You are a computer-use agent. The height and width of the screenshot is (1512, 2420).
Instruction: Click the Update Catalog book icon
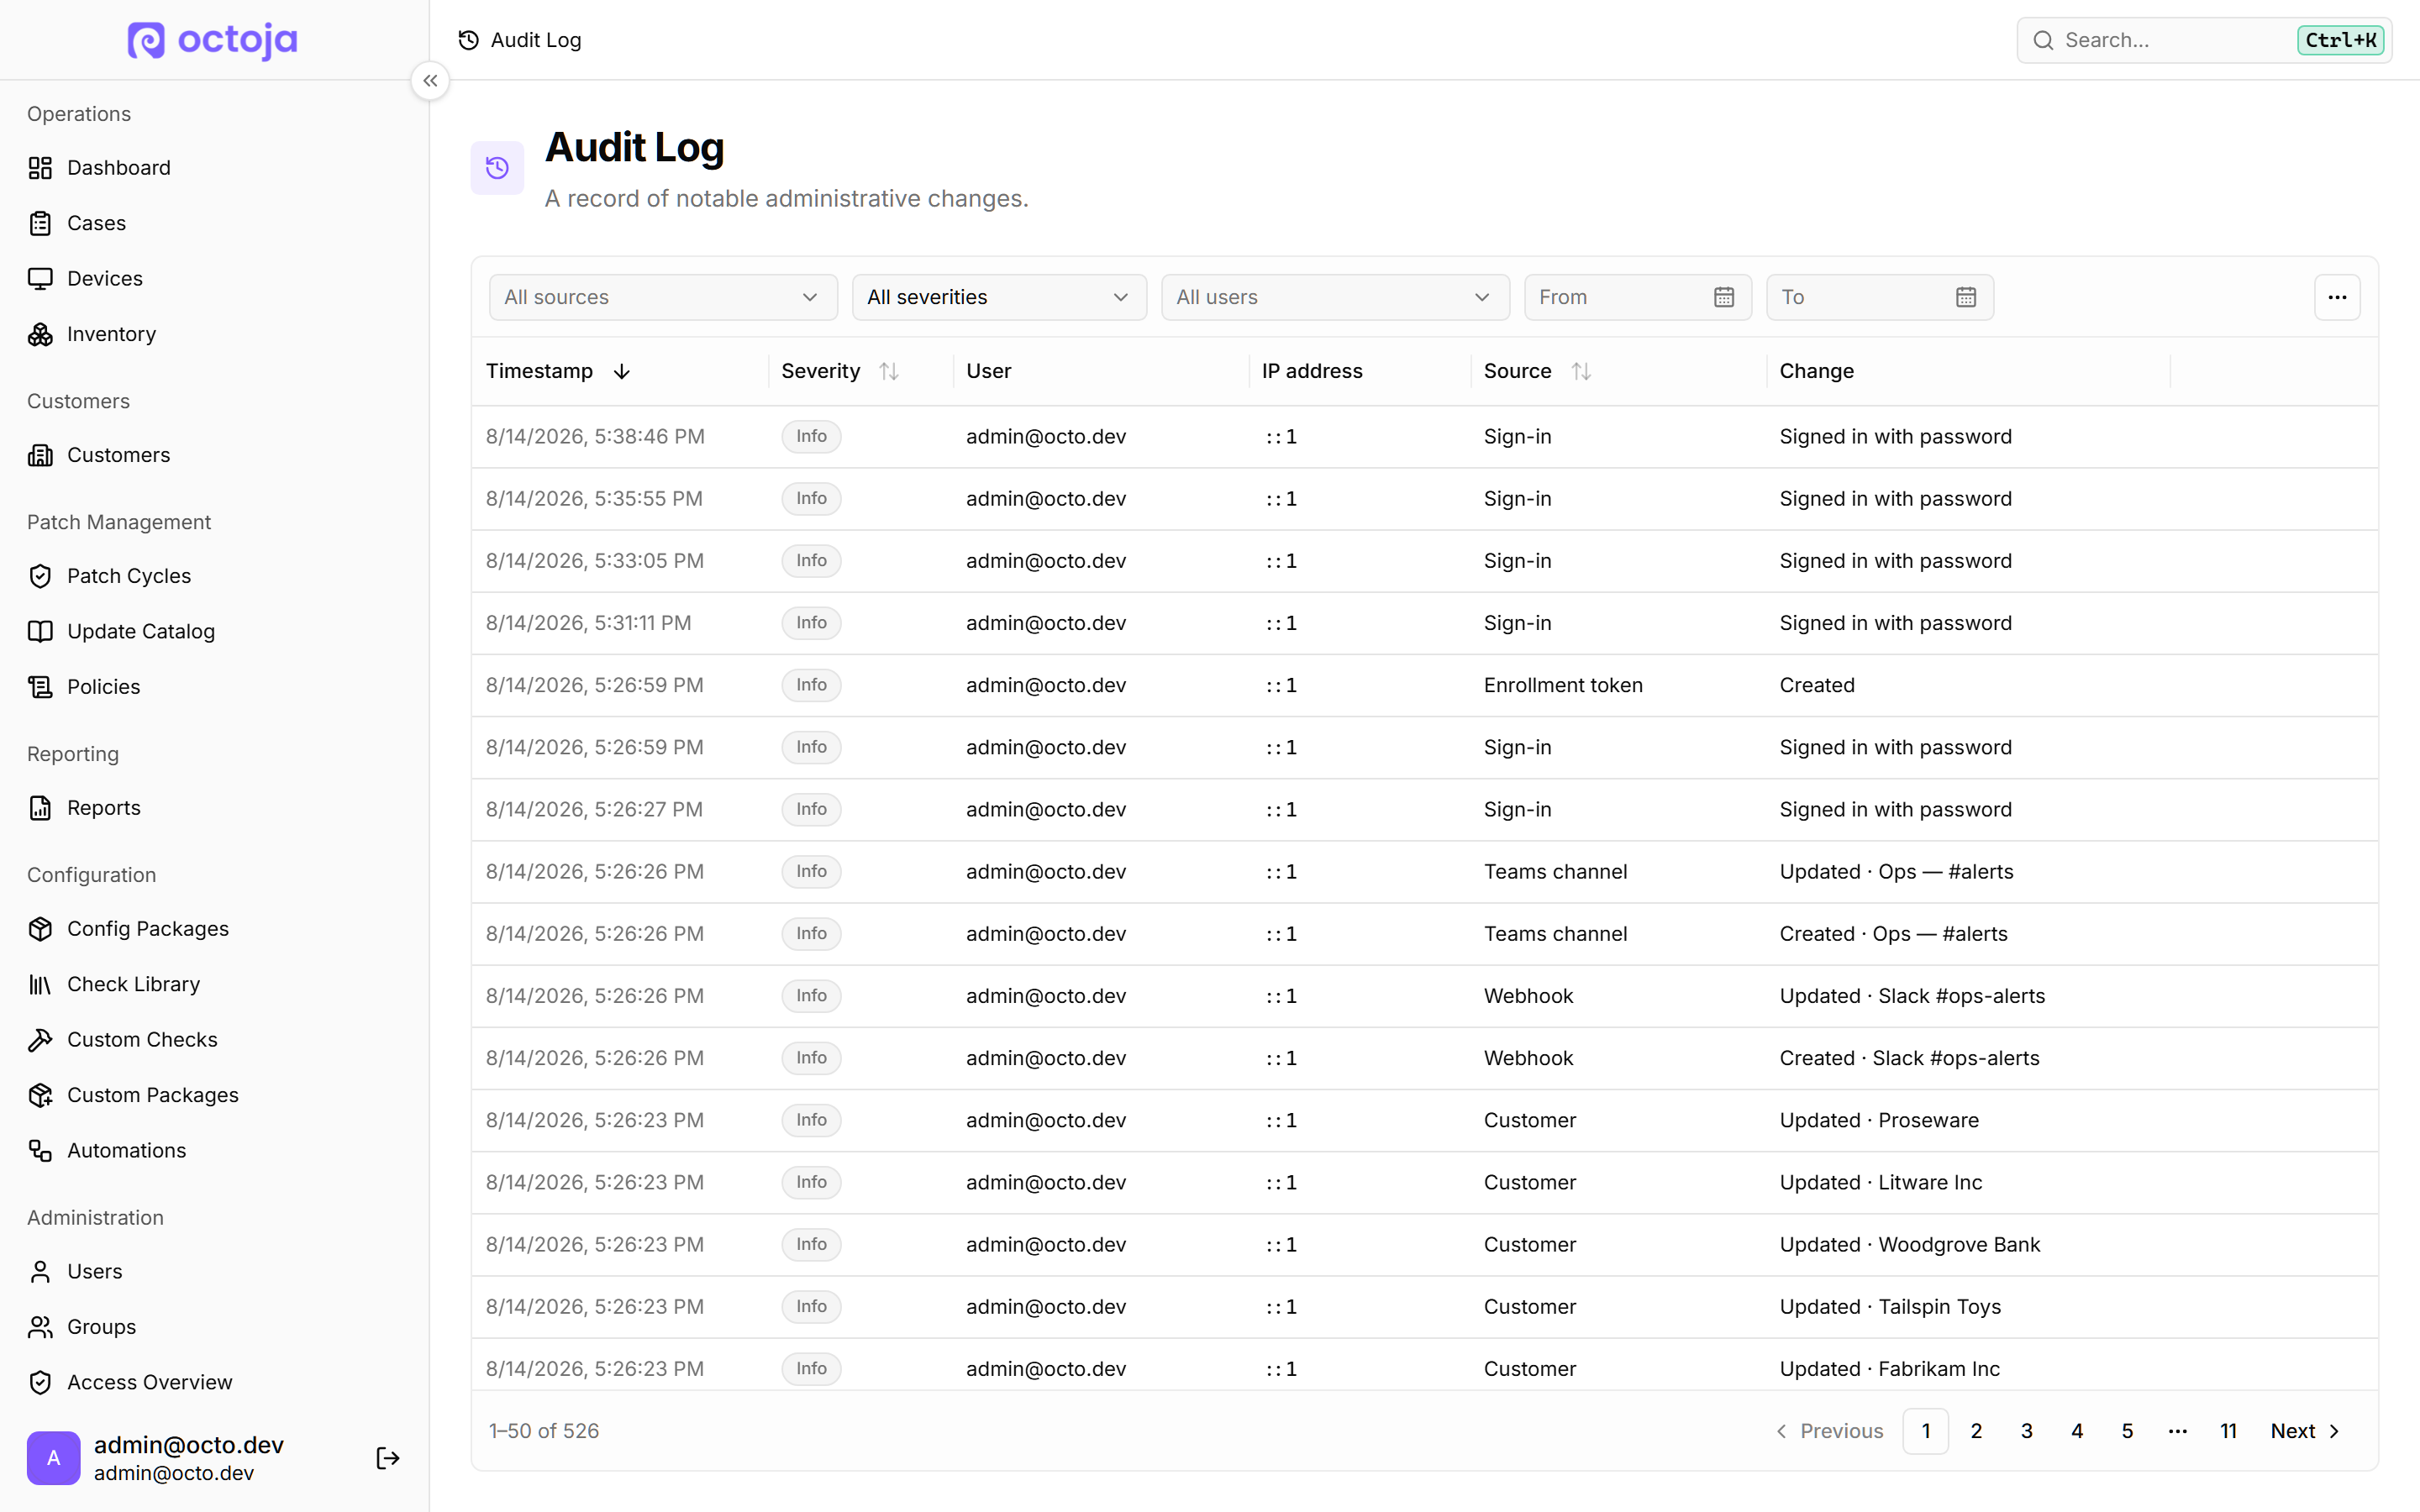(40, 631)
